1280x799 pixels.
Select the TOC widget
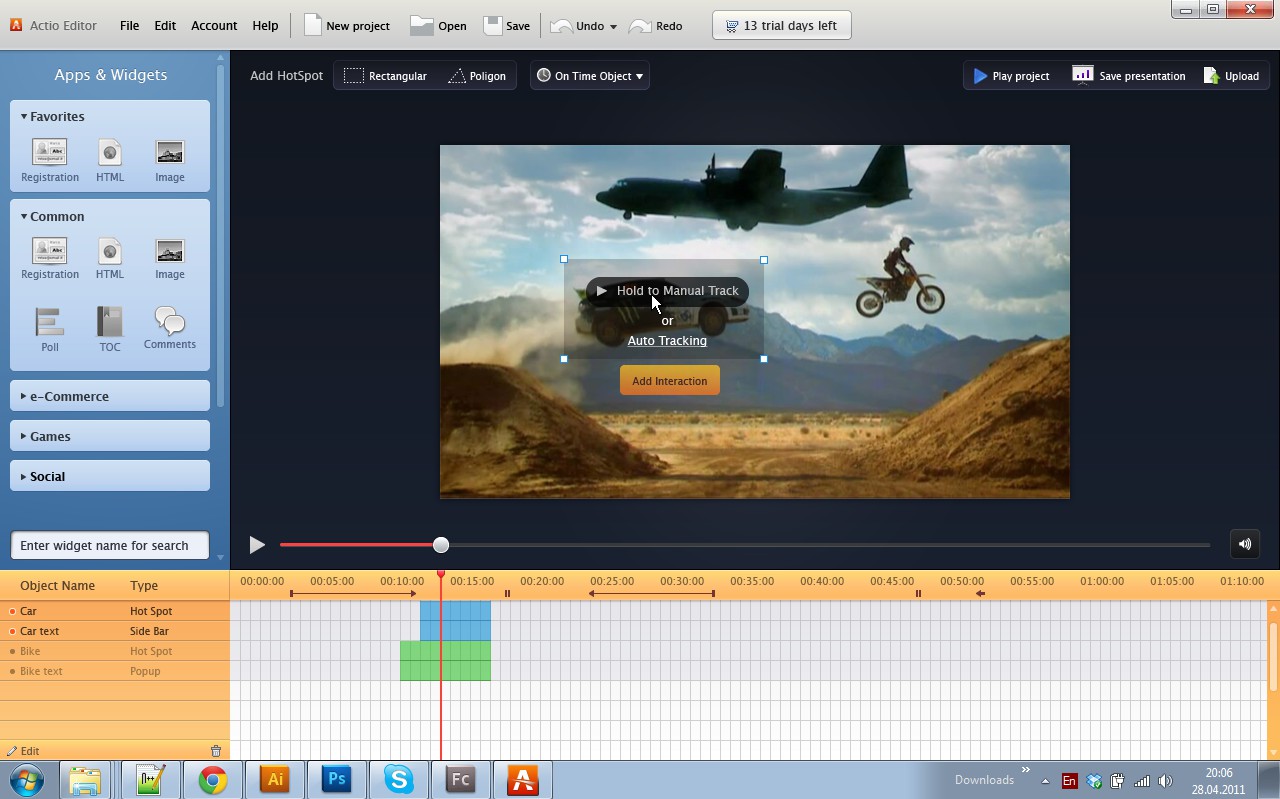110,330
